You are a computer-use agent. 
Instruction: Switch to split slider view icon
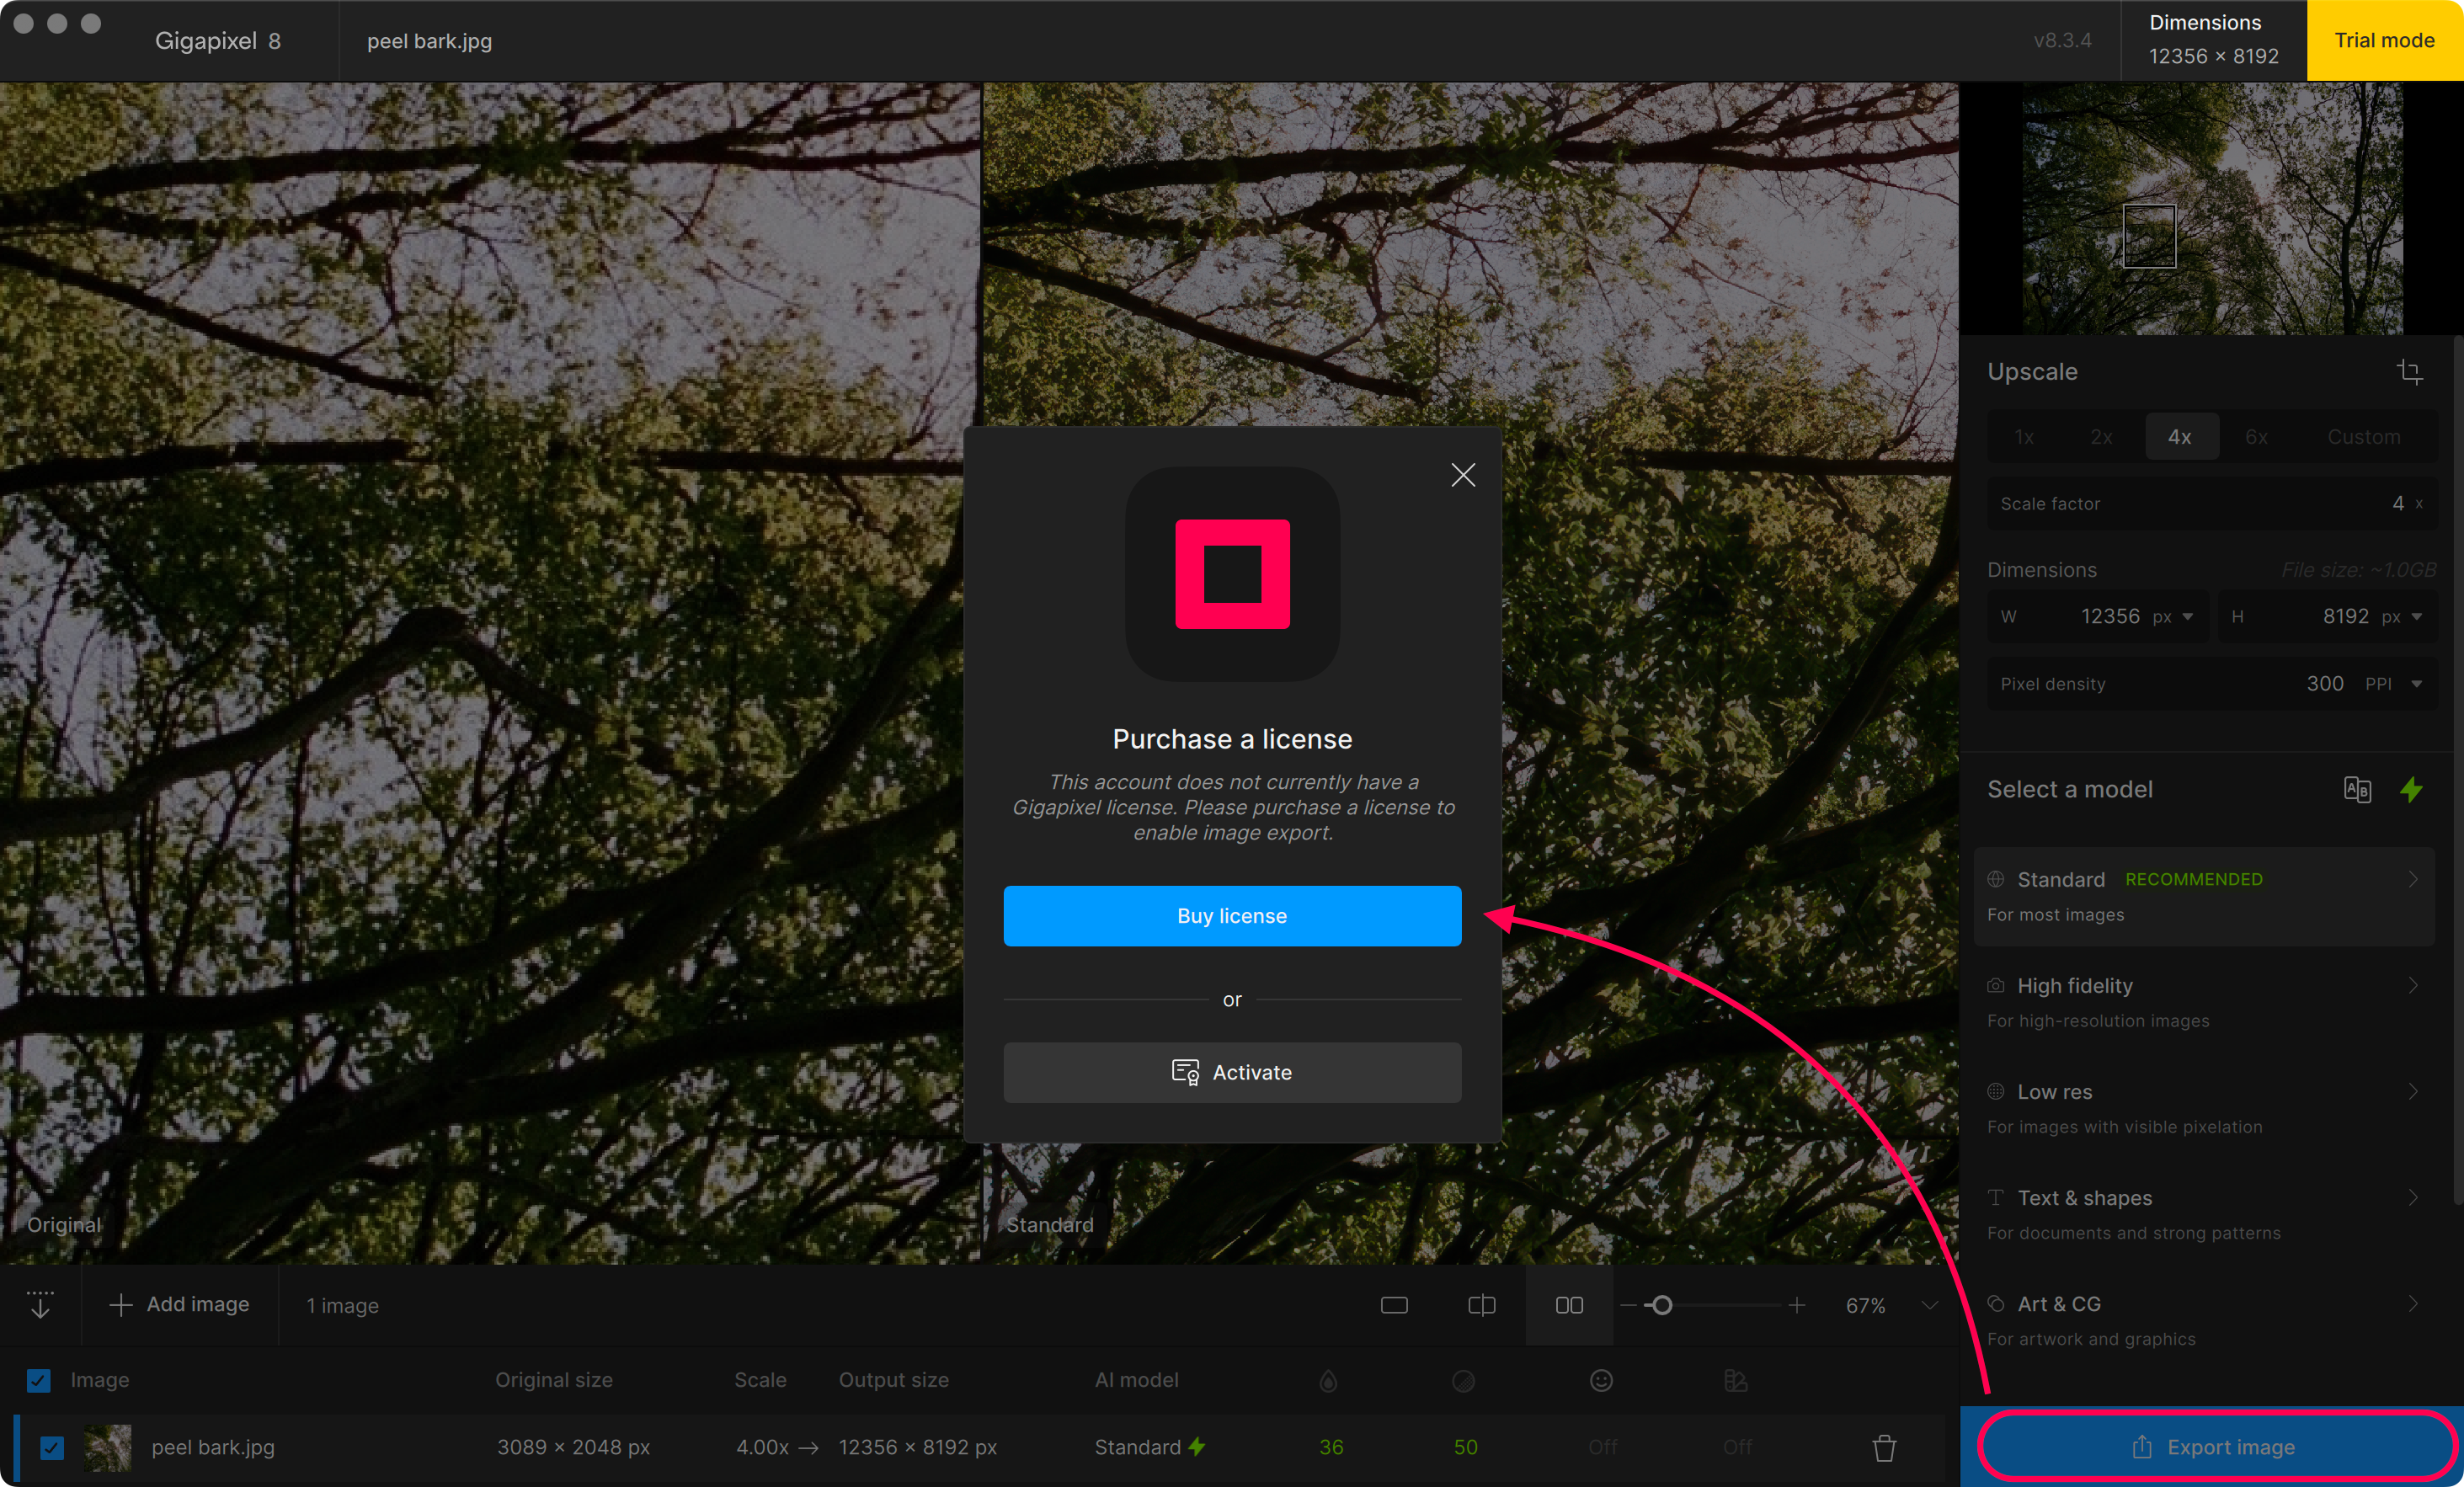tap(1481, 1305)
